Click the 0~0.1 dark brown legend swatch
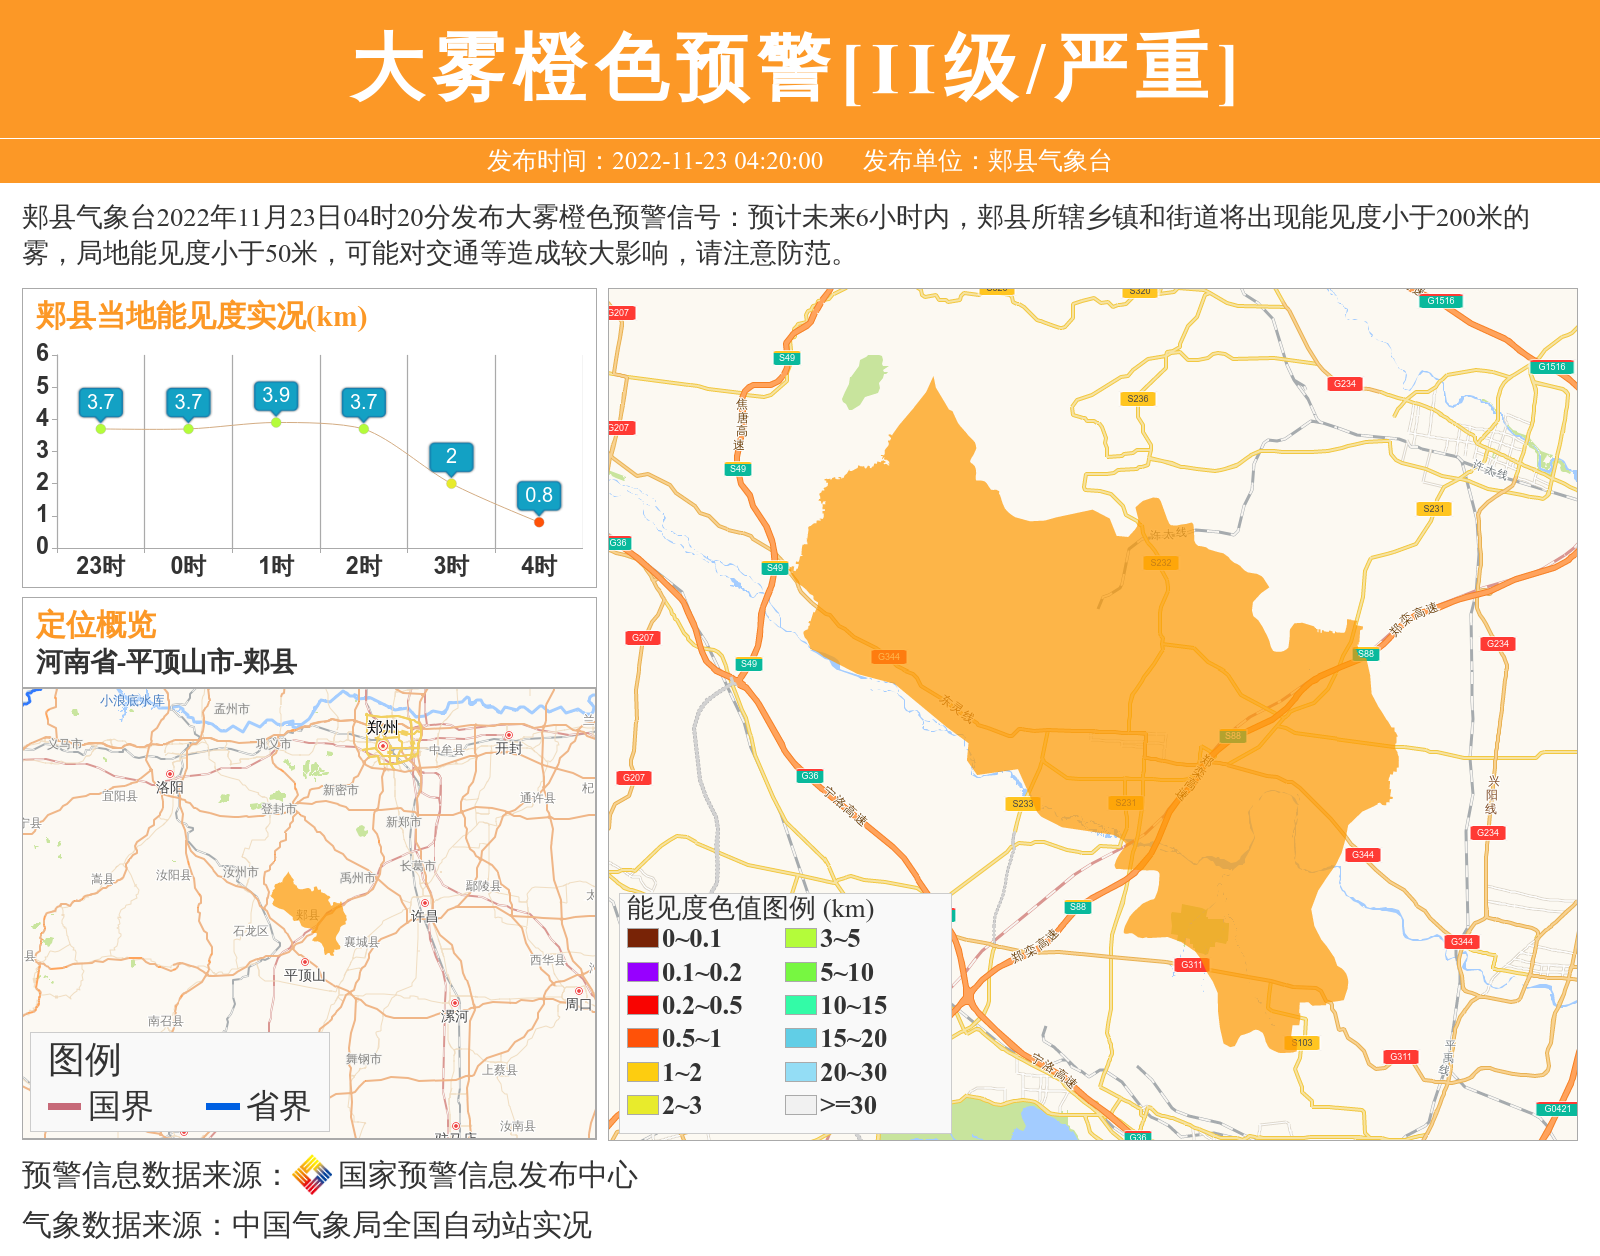This screenshot has height=1256, width=1600. pyautogui.click(x=642, y=938)
